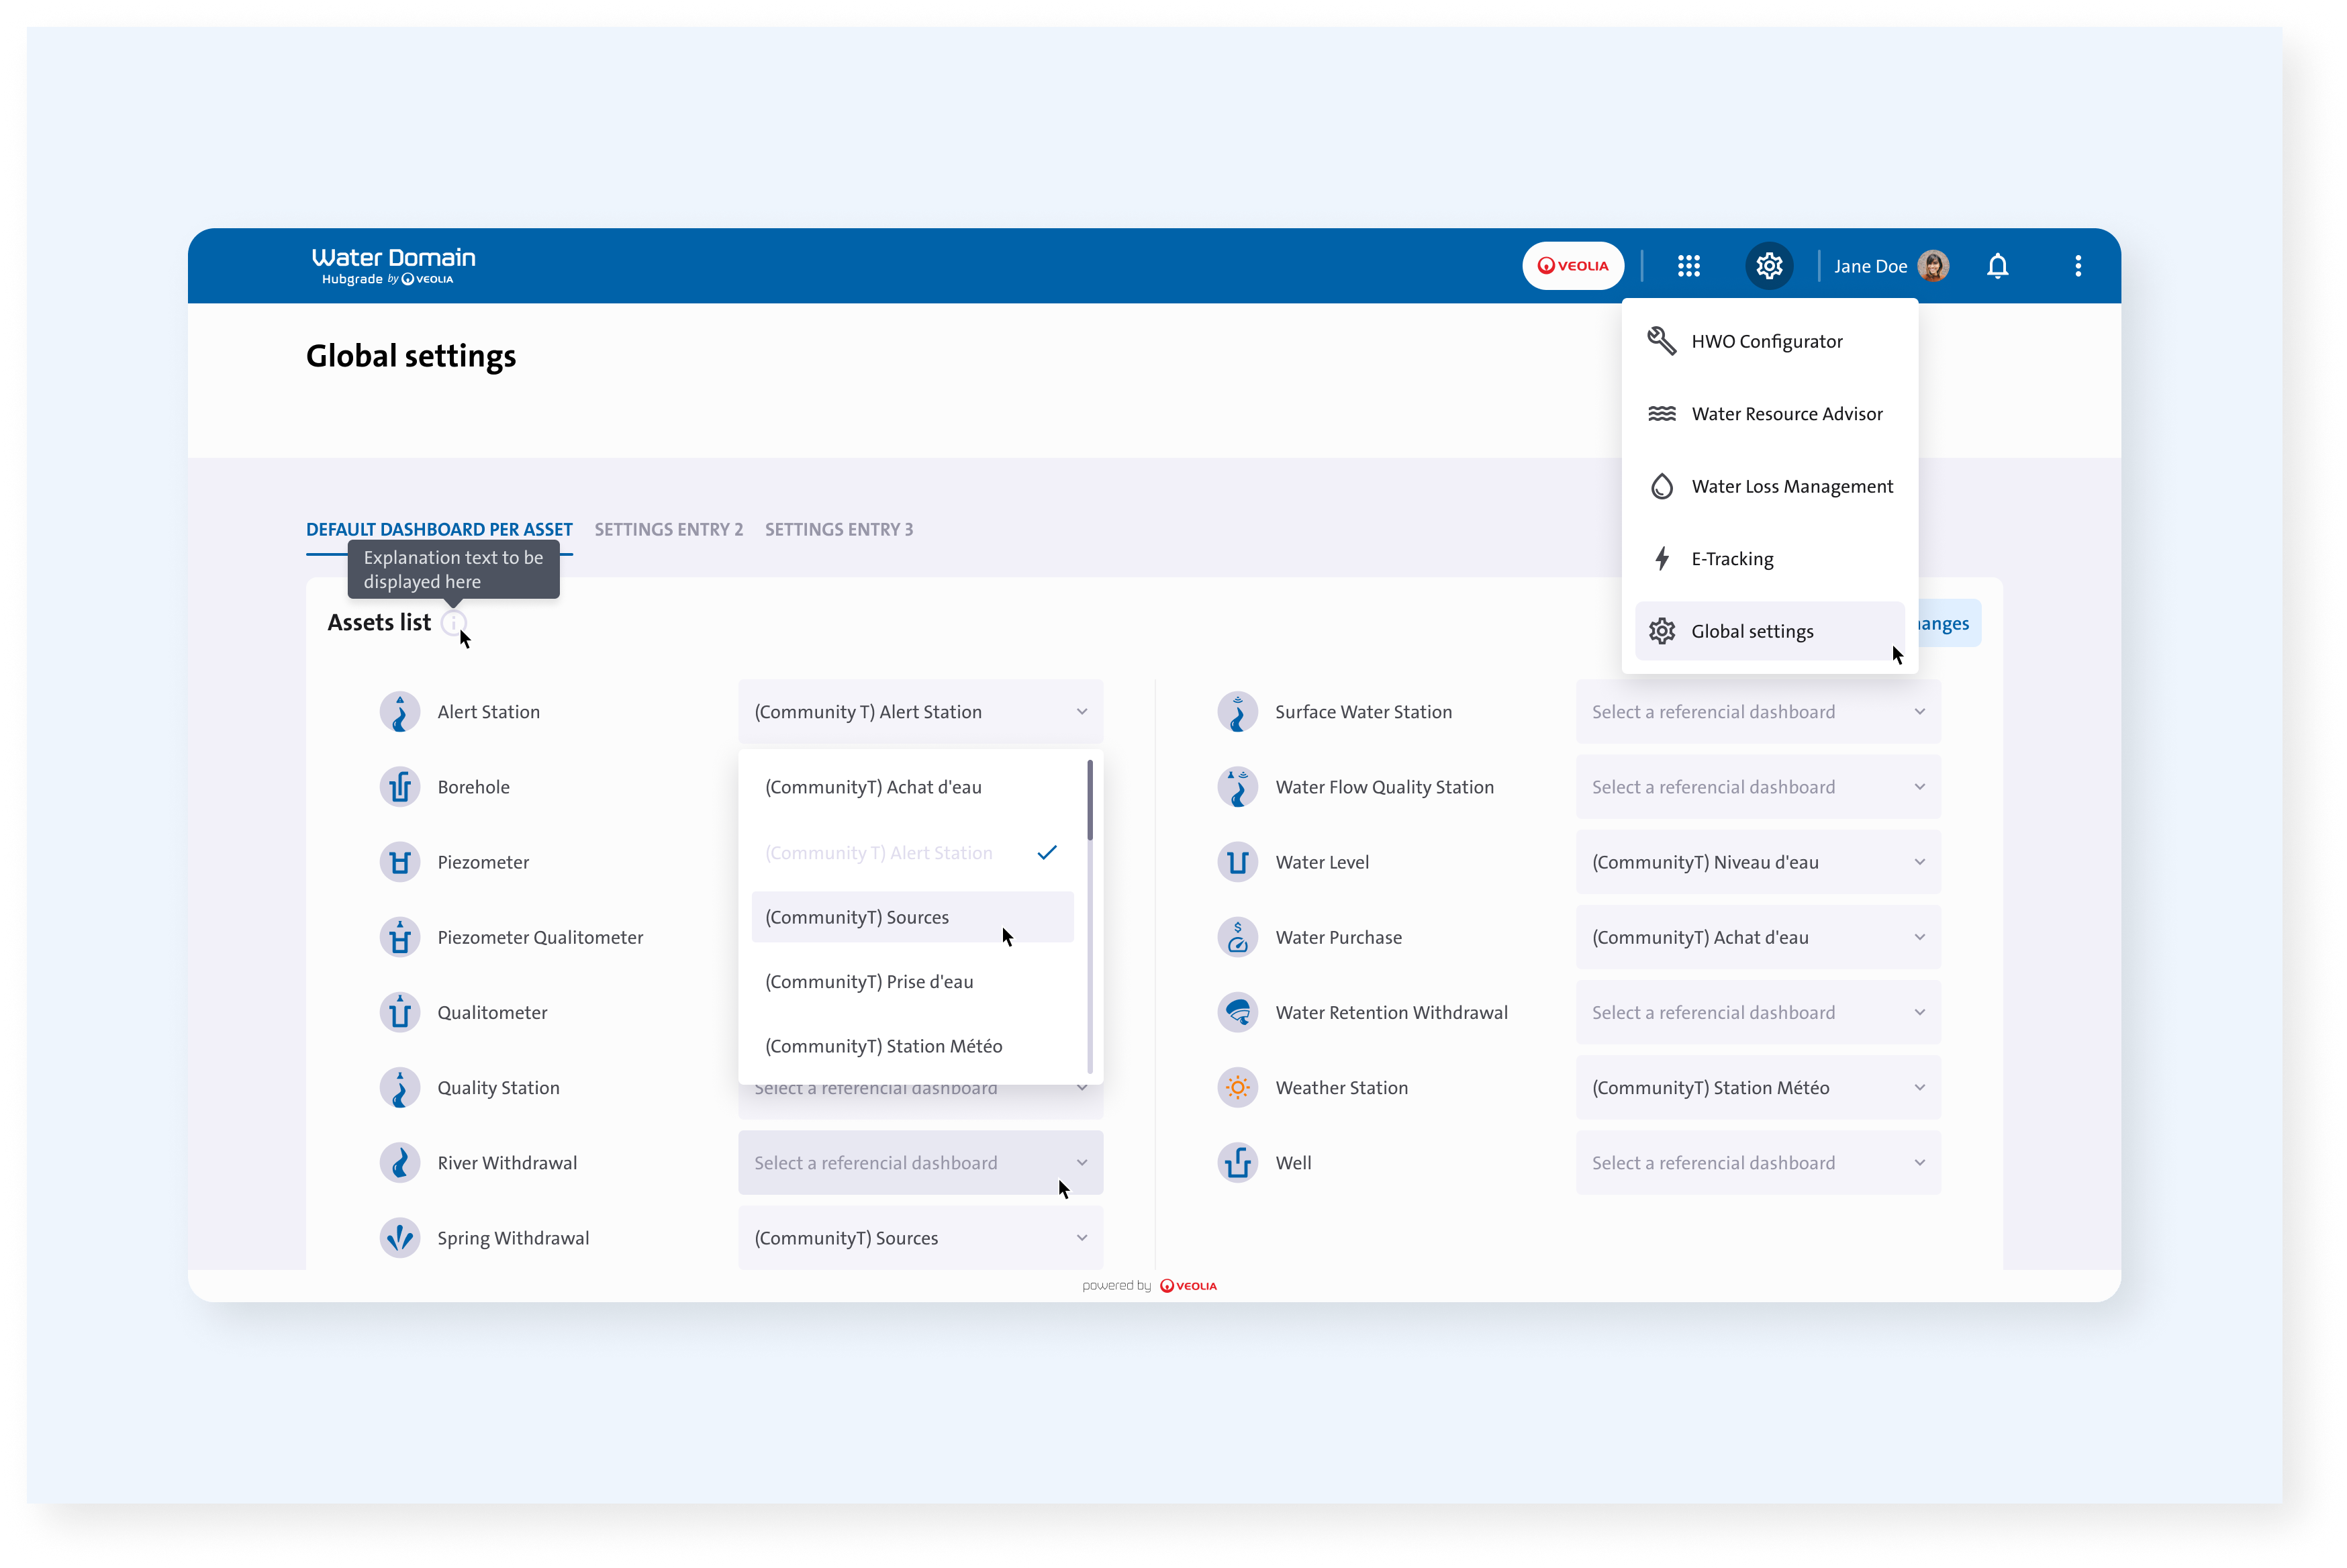Choose (CommunityT) Sources in open list
Image resolution: width=2347 pixels, height=1568 pixels.
(912, 917)
